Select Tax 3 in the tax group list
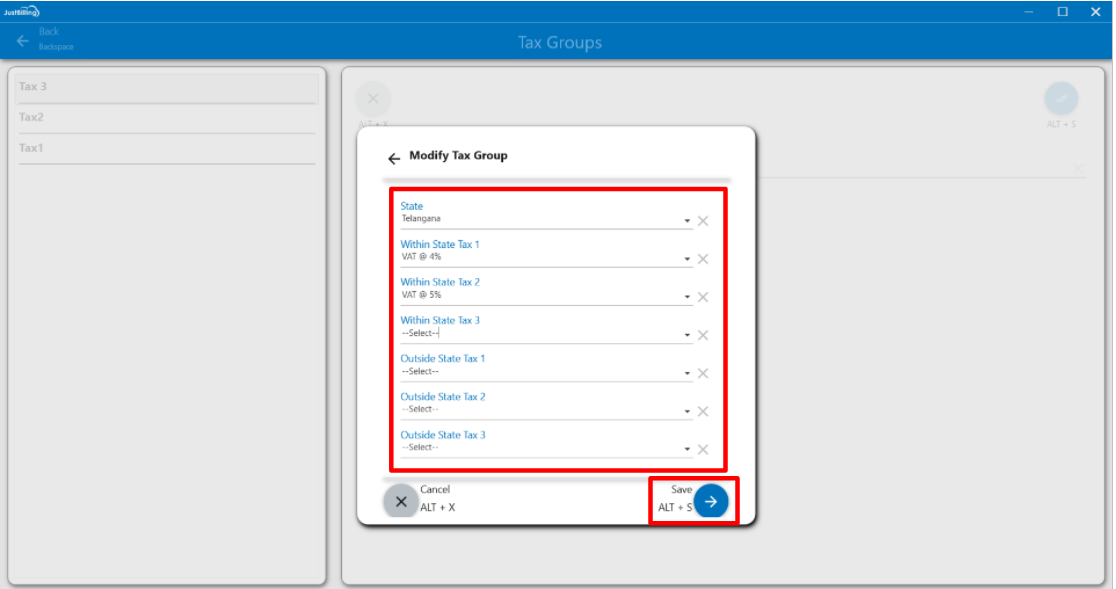This screenshot has height=589, width=1116. pos(166,87)
